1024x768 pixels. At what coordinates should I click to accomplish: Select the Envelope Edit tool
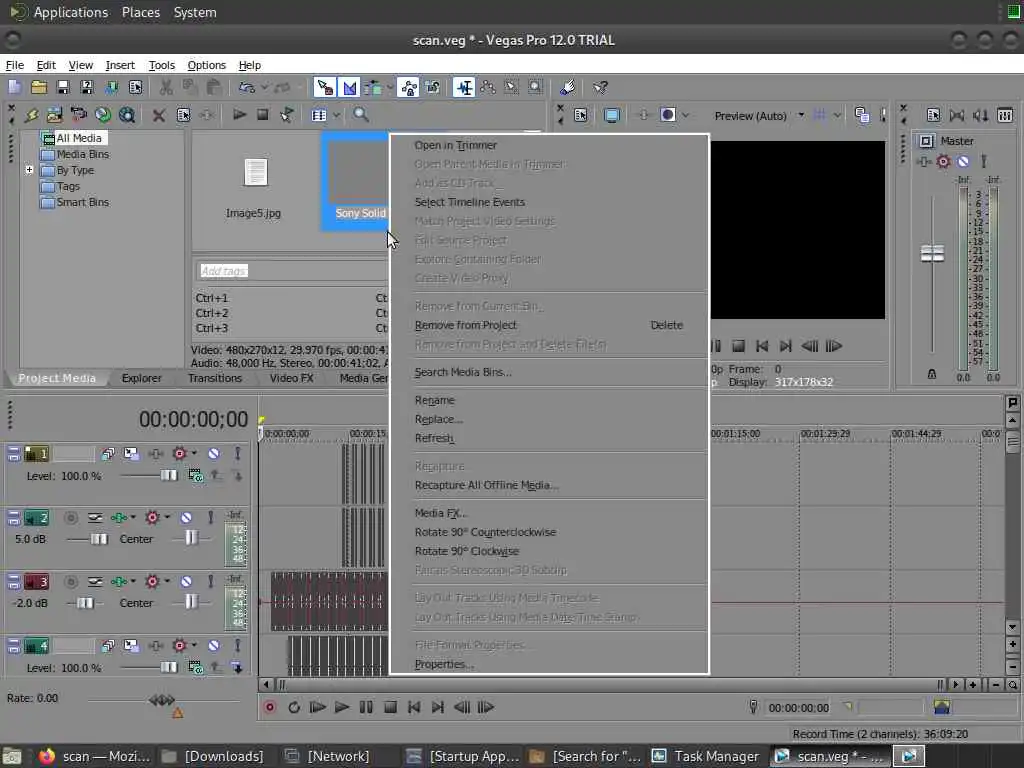pos(488,87)
